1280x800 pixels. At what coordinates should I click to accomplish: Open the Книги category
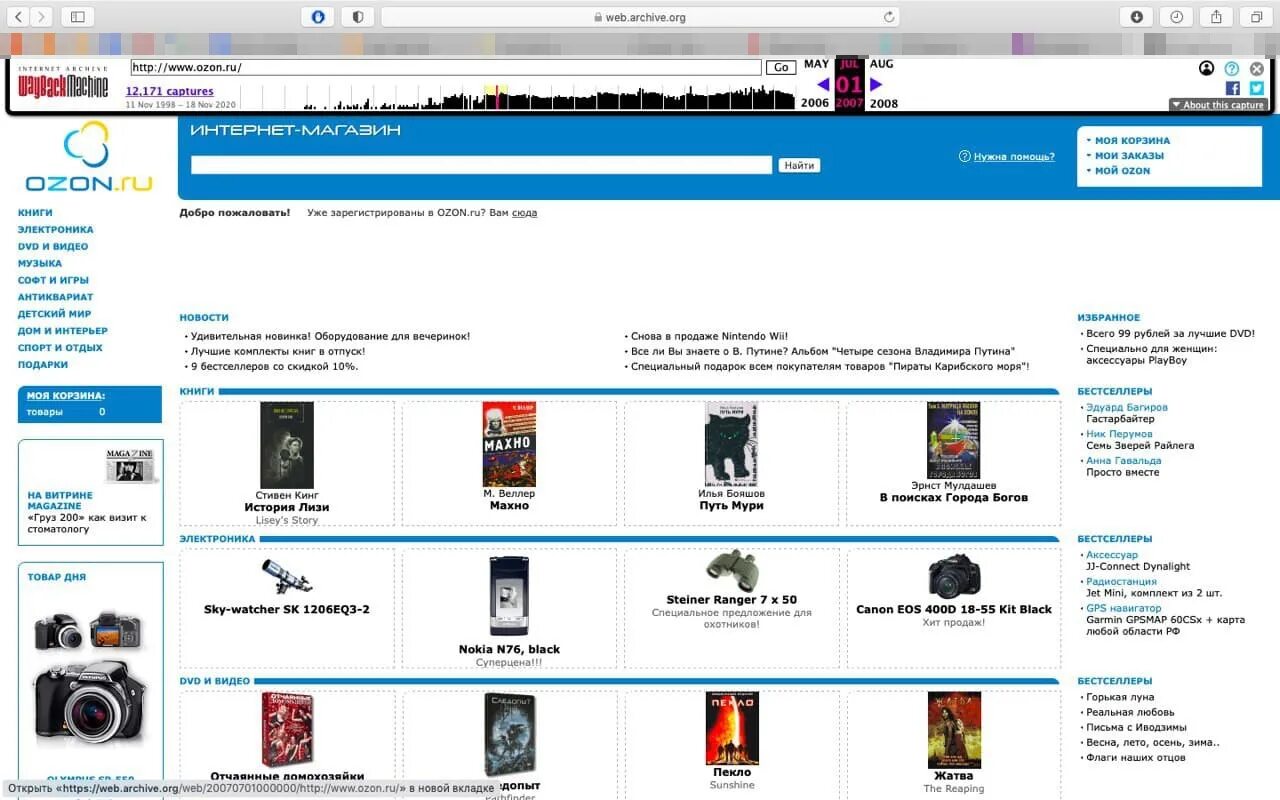35,213
